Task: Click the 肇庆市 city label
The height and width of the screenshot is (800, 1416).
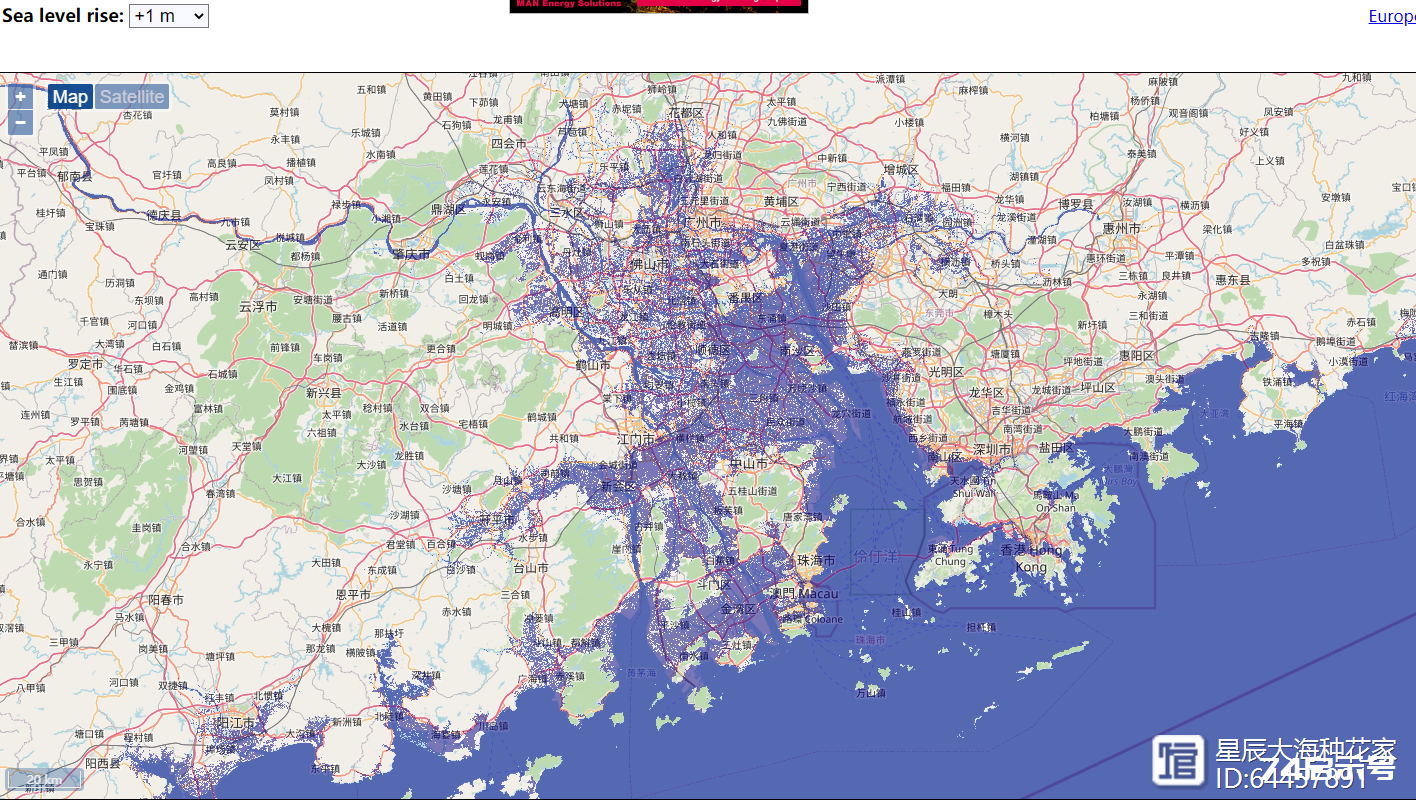Action: click(x=411, y=254)
